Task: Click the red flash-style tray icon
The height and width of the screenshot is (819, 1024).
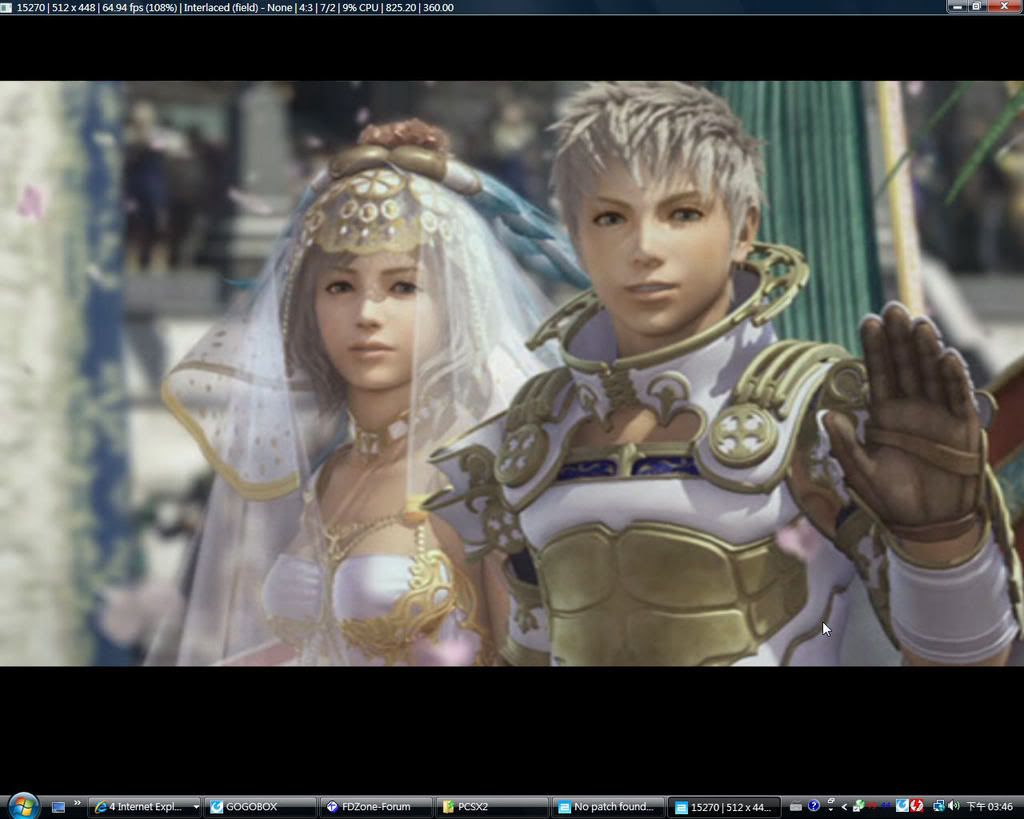Action: click(x=917, y=806)
